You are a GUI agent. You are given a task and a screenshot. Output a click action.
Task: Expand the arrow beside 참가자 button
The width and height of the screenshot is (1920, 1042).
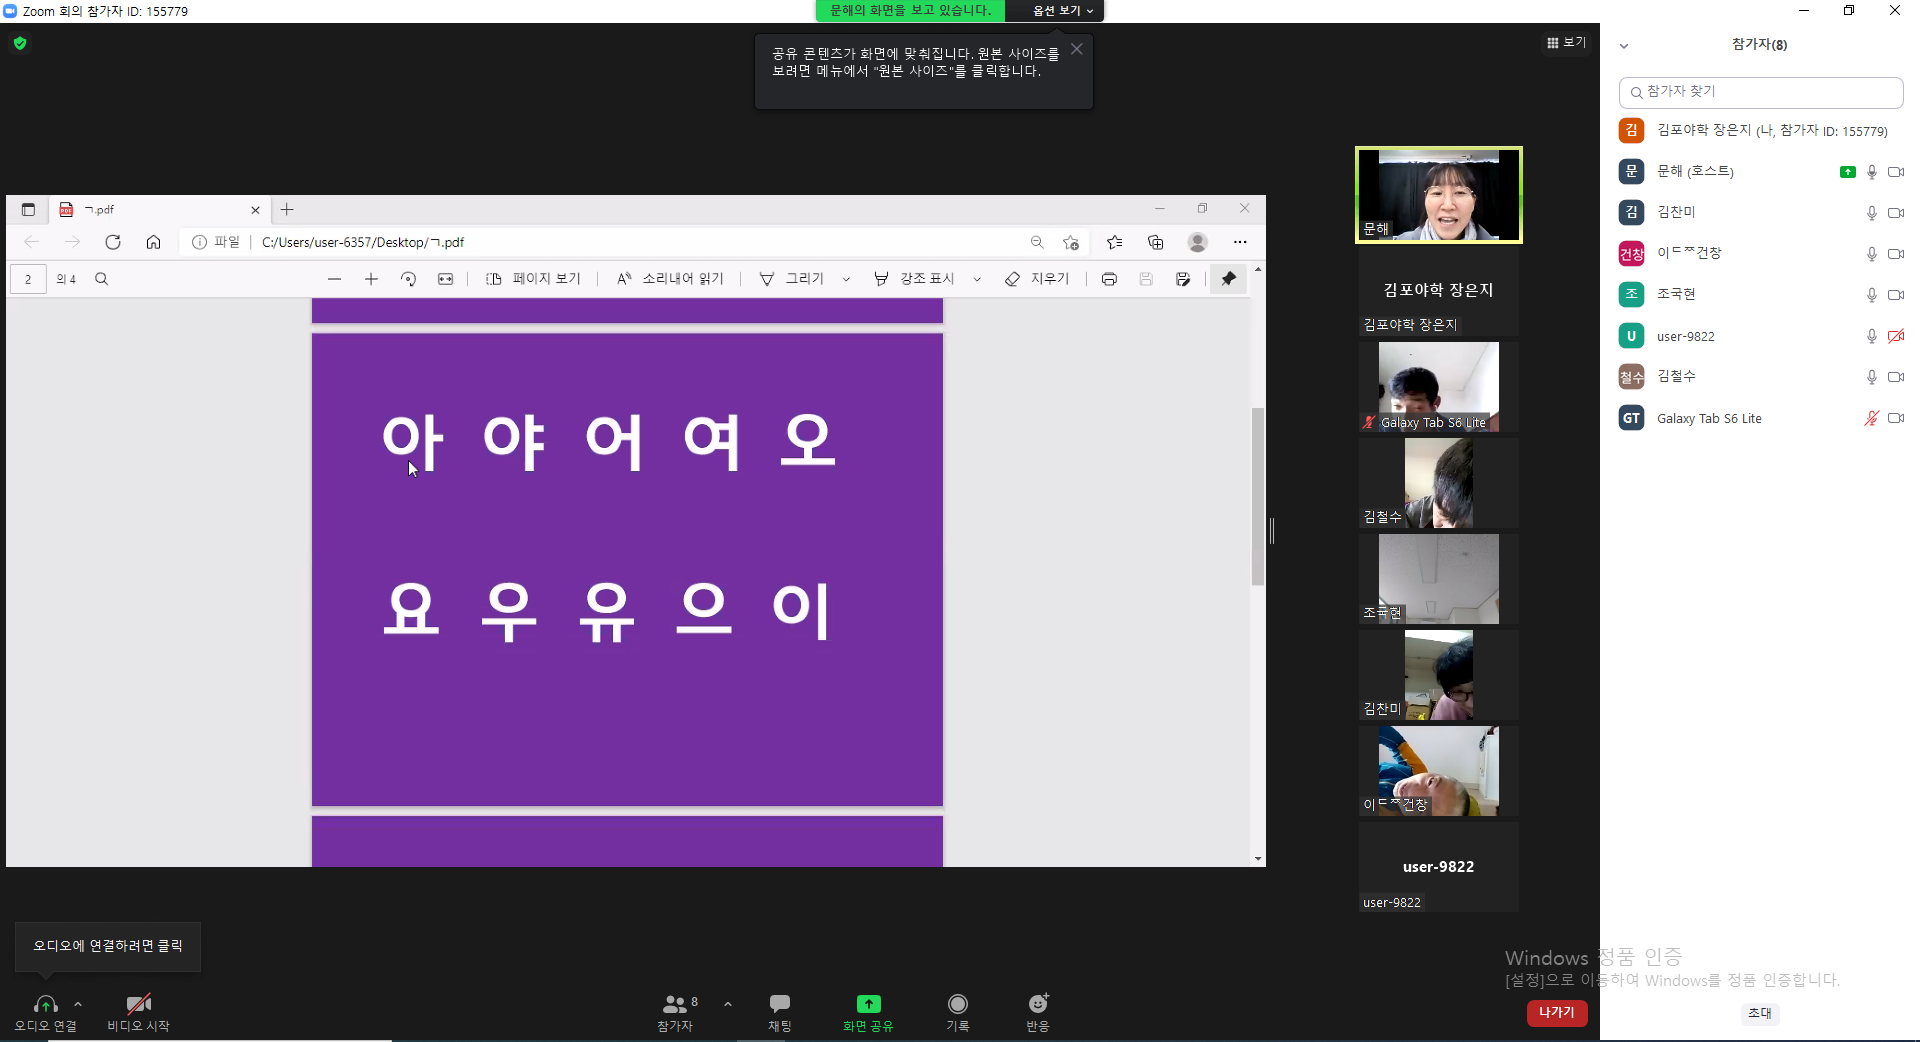[x=727, y=1004]
